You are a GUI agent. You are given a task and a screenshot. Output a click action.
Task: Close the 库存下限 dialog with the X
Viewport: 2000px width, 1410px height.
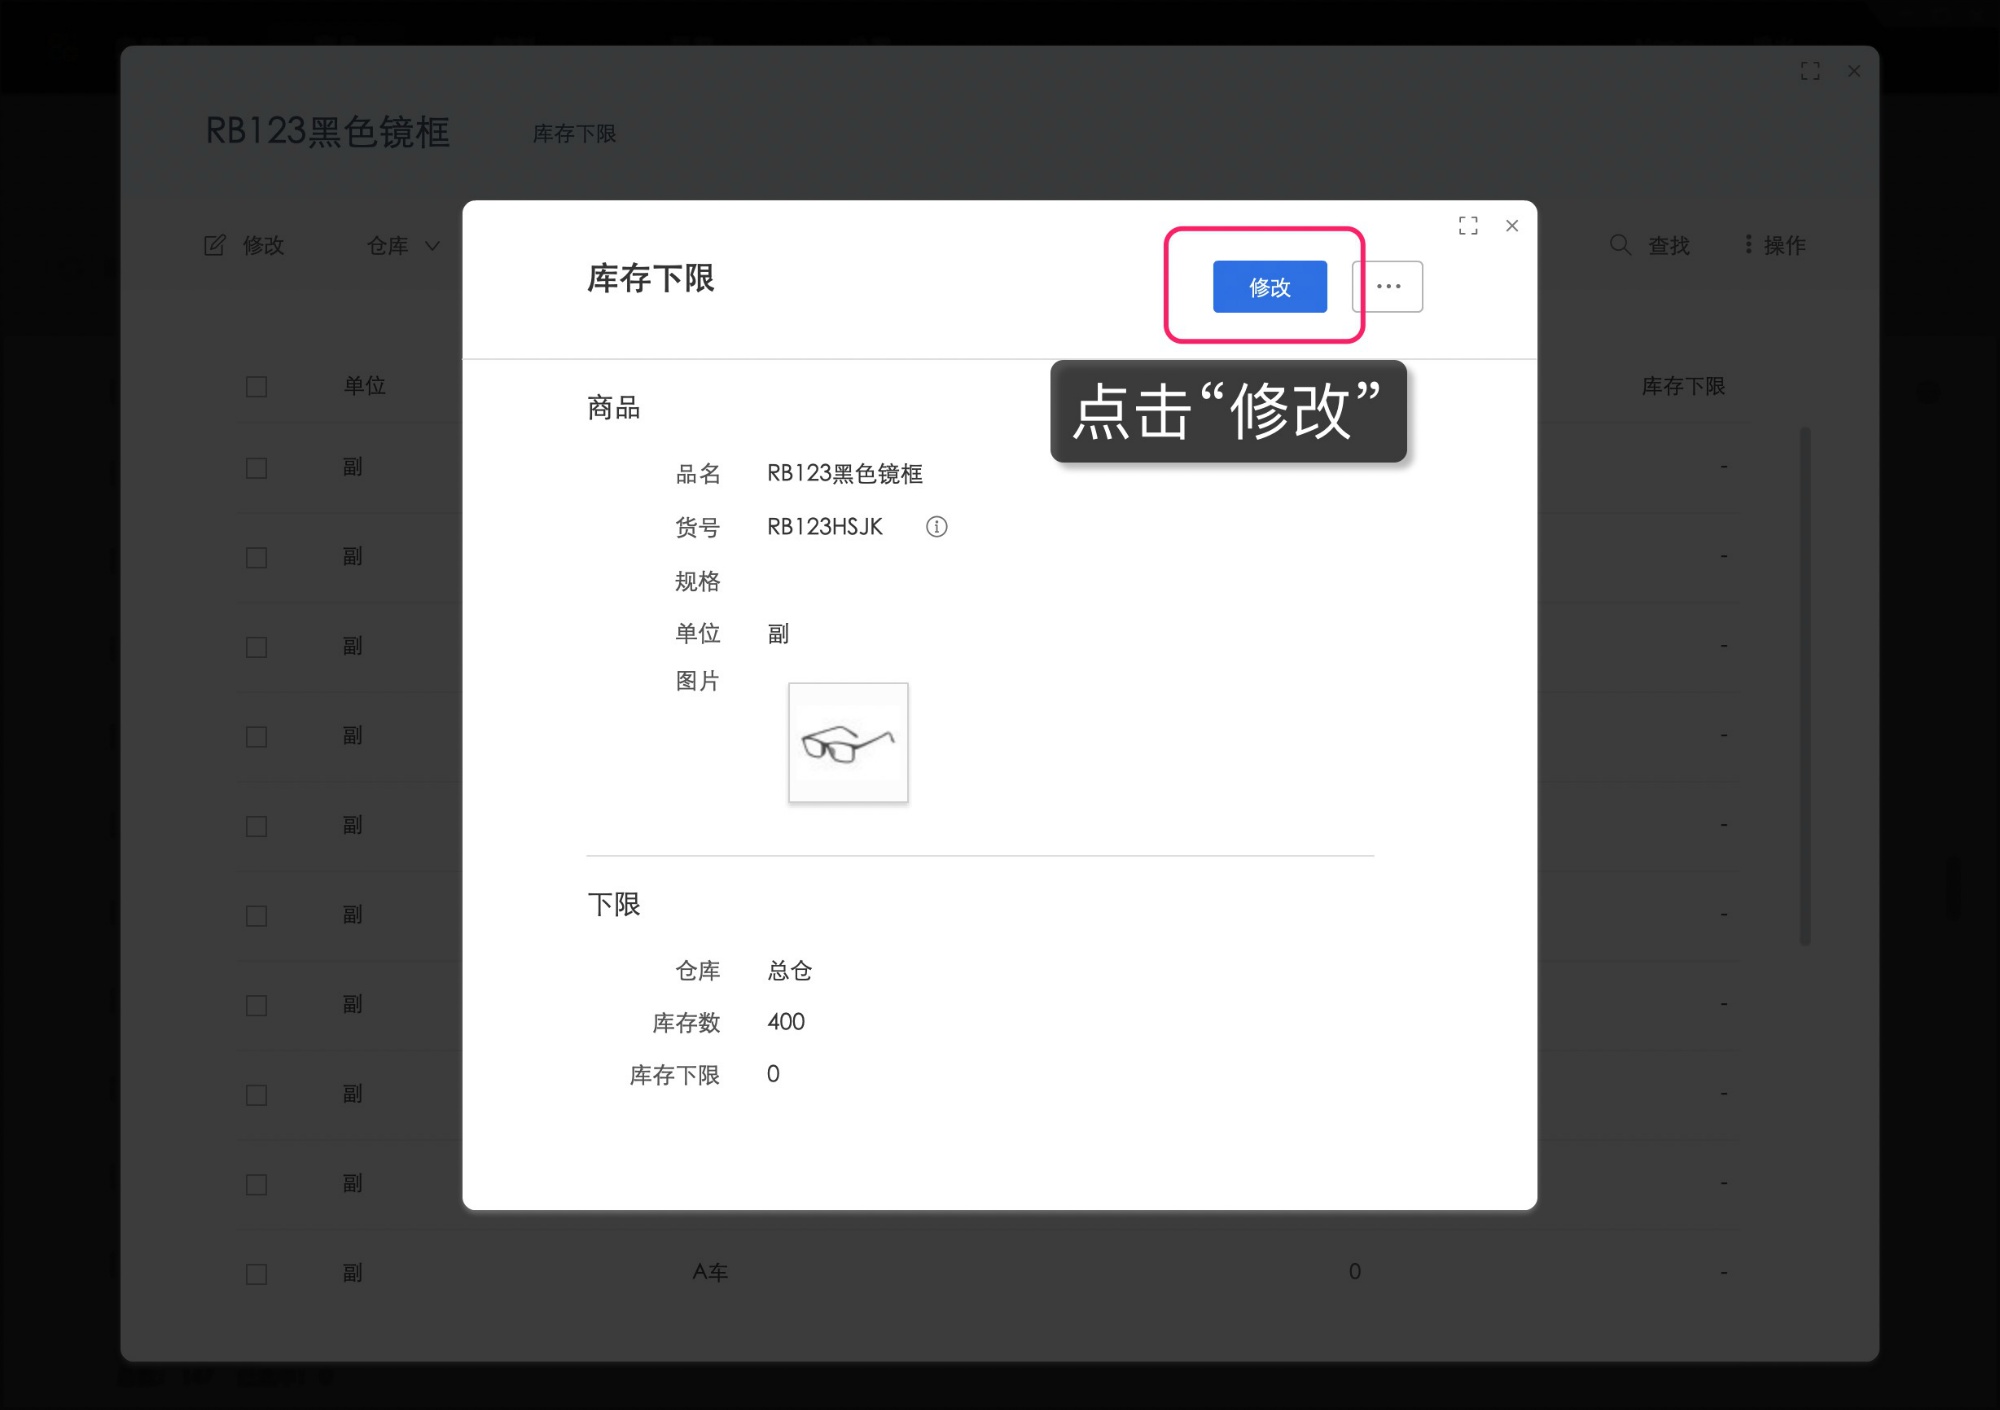(1512, 226)
